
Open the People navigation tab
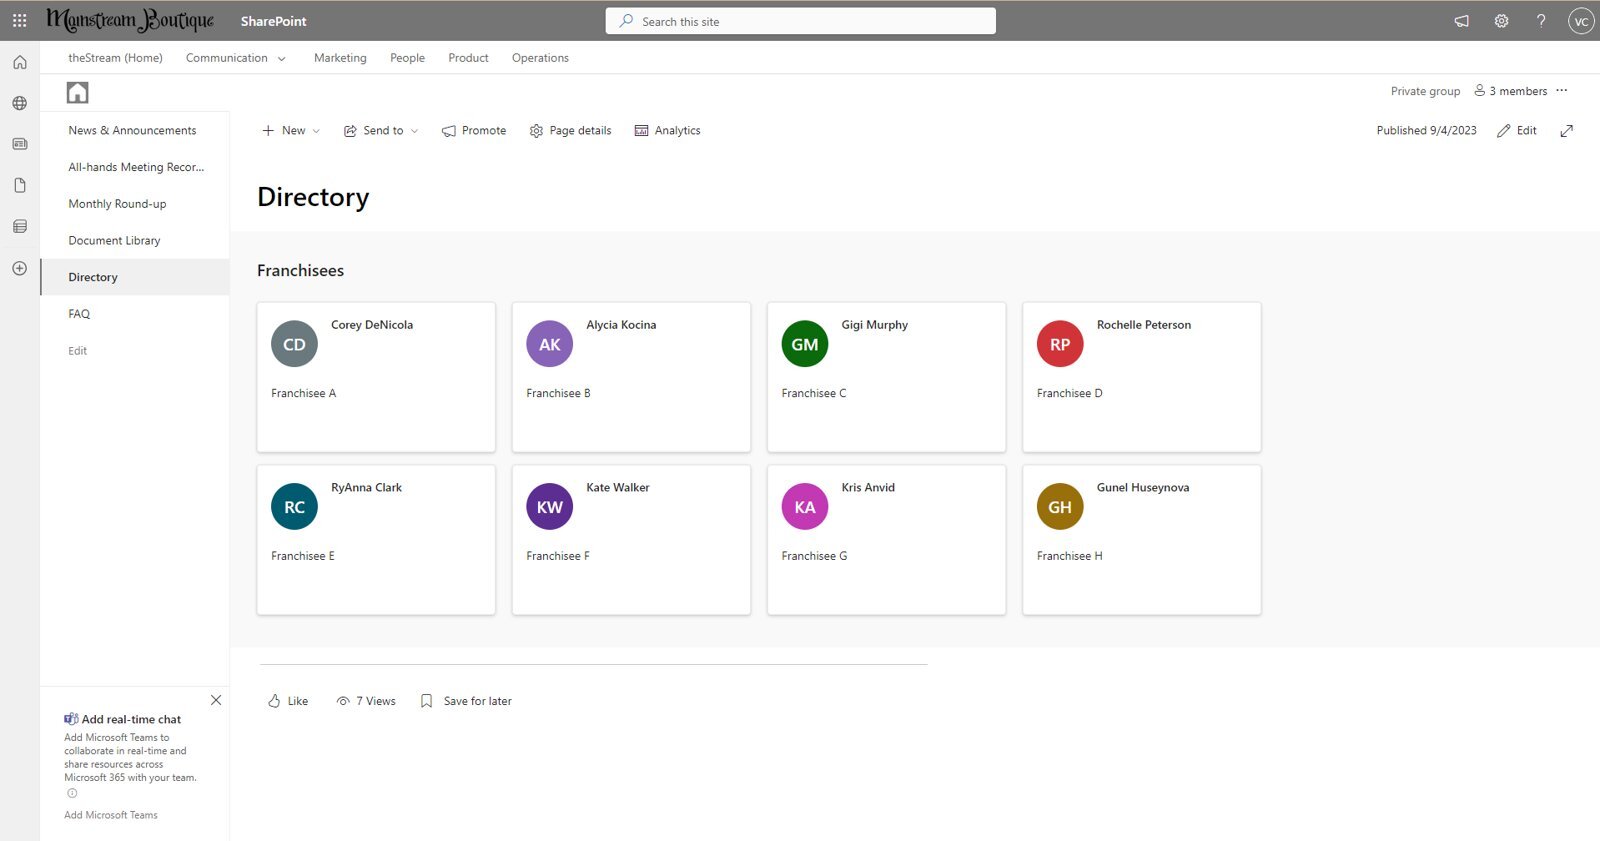pos(407,58)
